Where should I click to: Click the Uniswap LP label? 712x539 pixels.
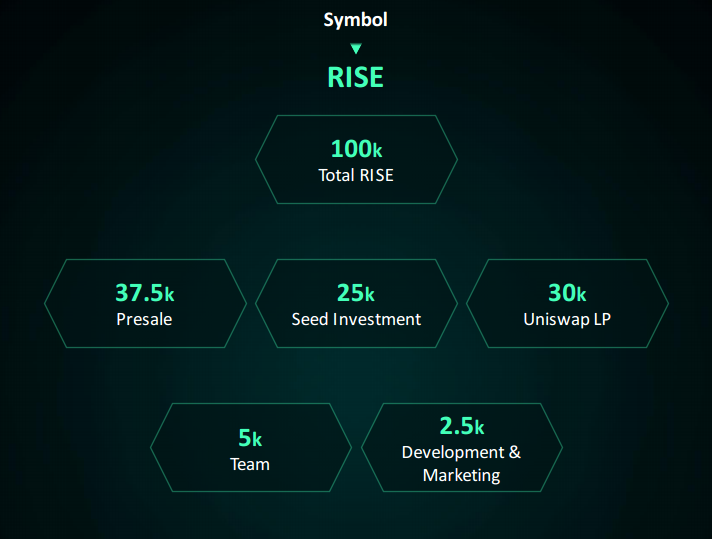point(567,319)
